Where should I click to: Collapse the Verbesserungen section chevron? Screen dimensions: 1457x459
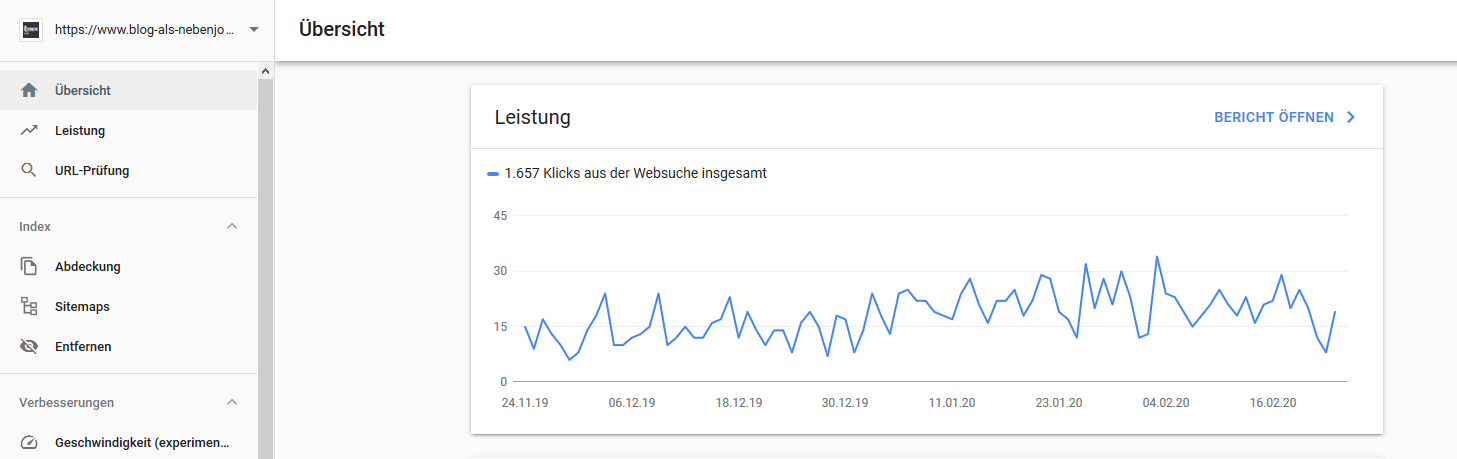point(232,402)
